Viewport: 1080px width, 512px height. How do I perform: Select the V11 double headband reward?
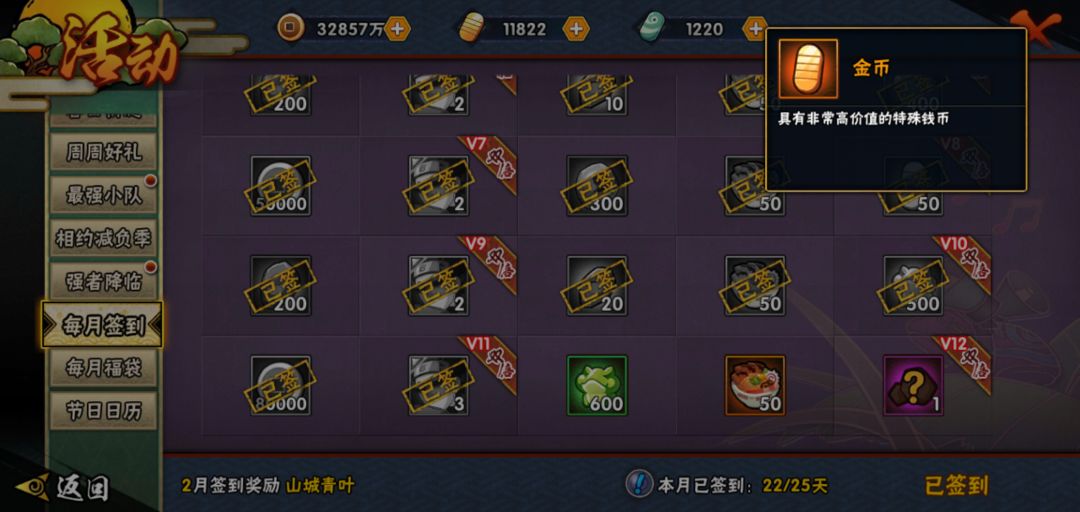click(x=439, y=386)
